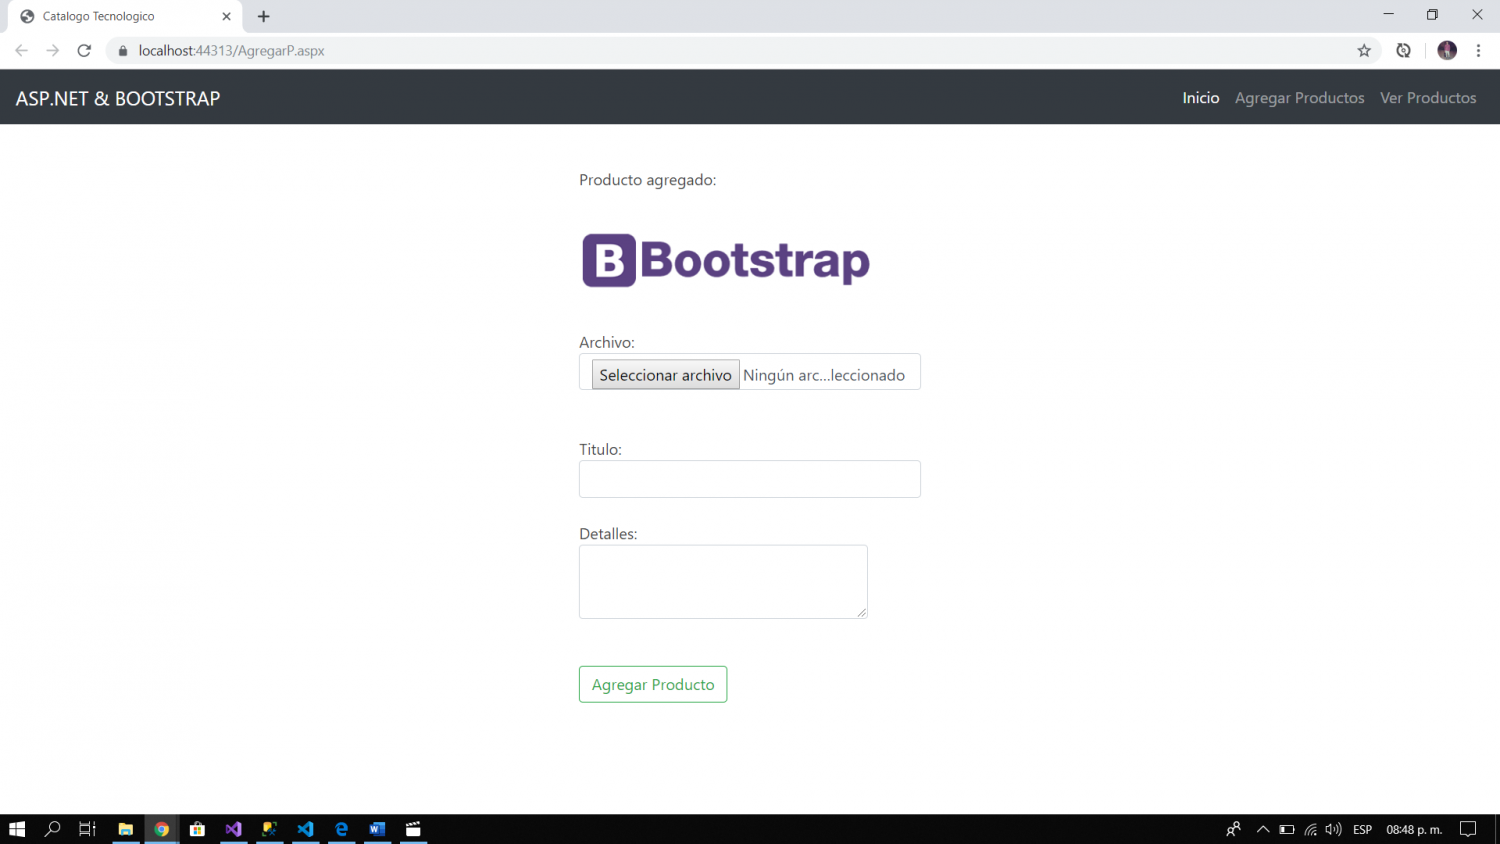Open the clapperboard video app on the taskbar
Screen dimensions: 1500x844
click(x=413, y=829)
